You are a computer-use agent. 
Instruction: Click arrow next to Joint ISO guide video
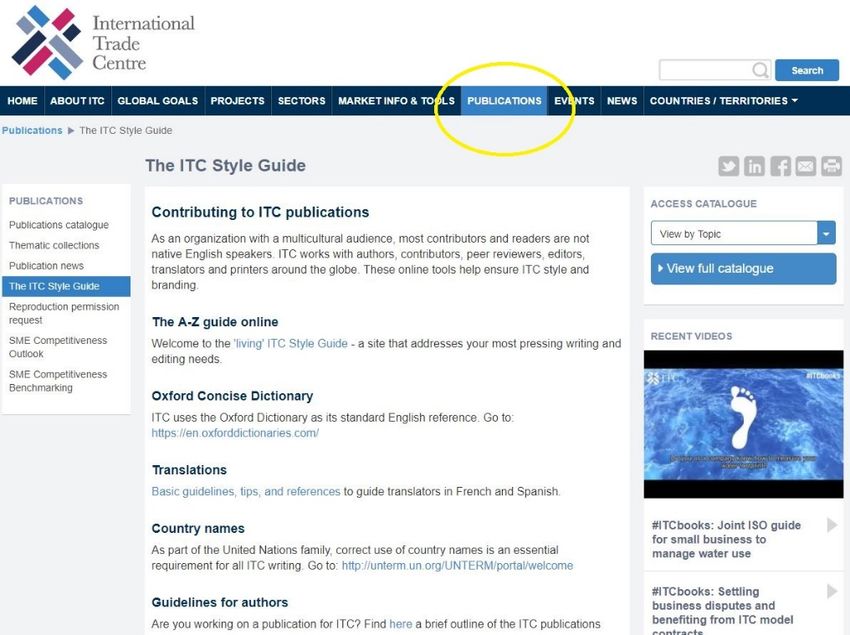832,525
